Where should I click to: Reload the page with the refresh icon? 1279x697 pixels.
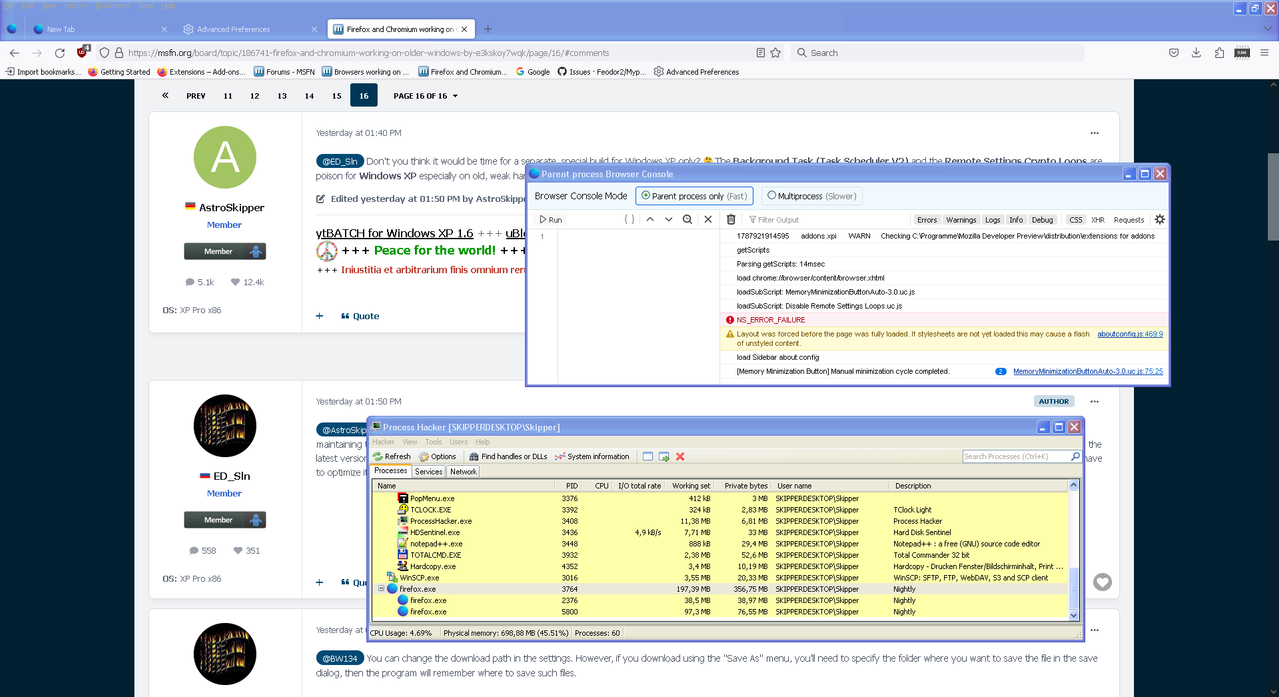[59, 53]
